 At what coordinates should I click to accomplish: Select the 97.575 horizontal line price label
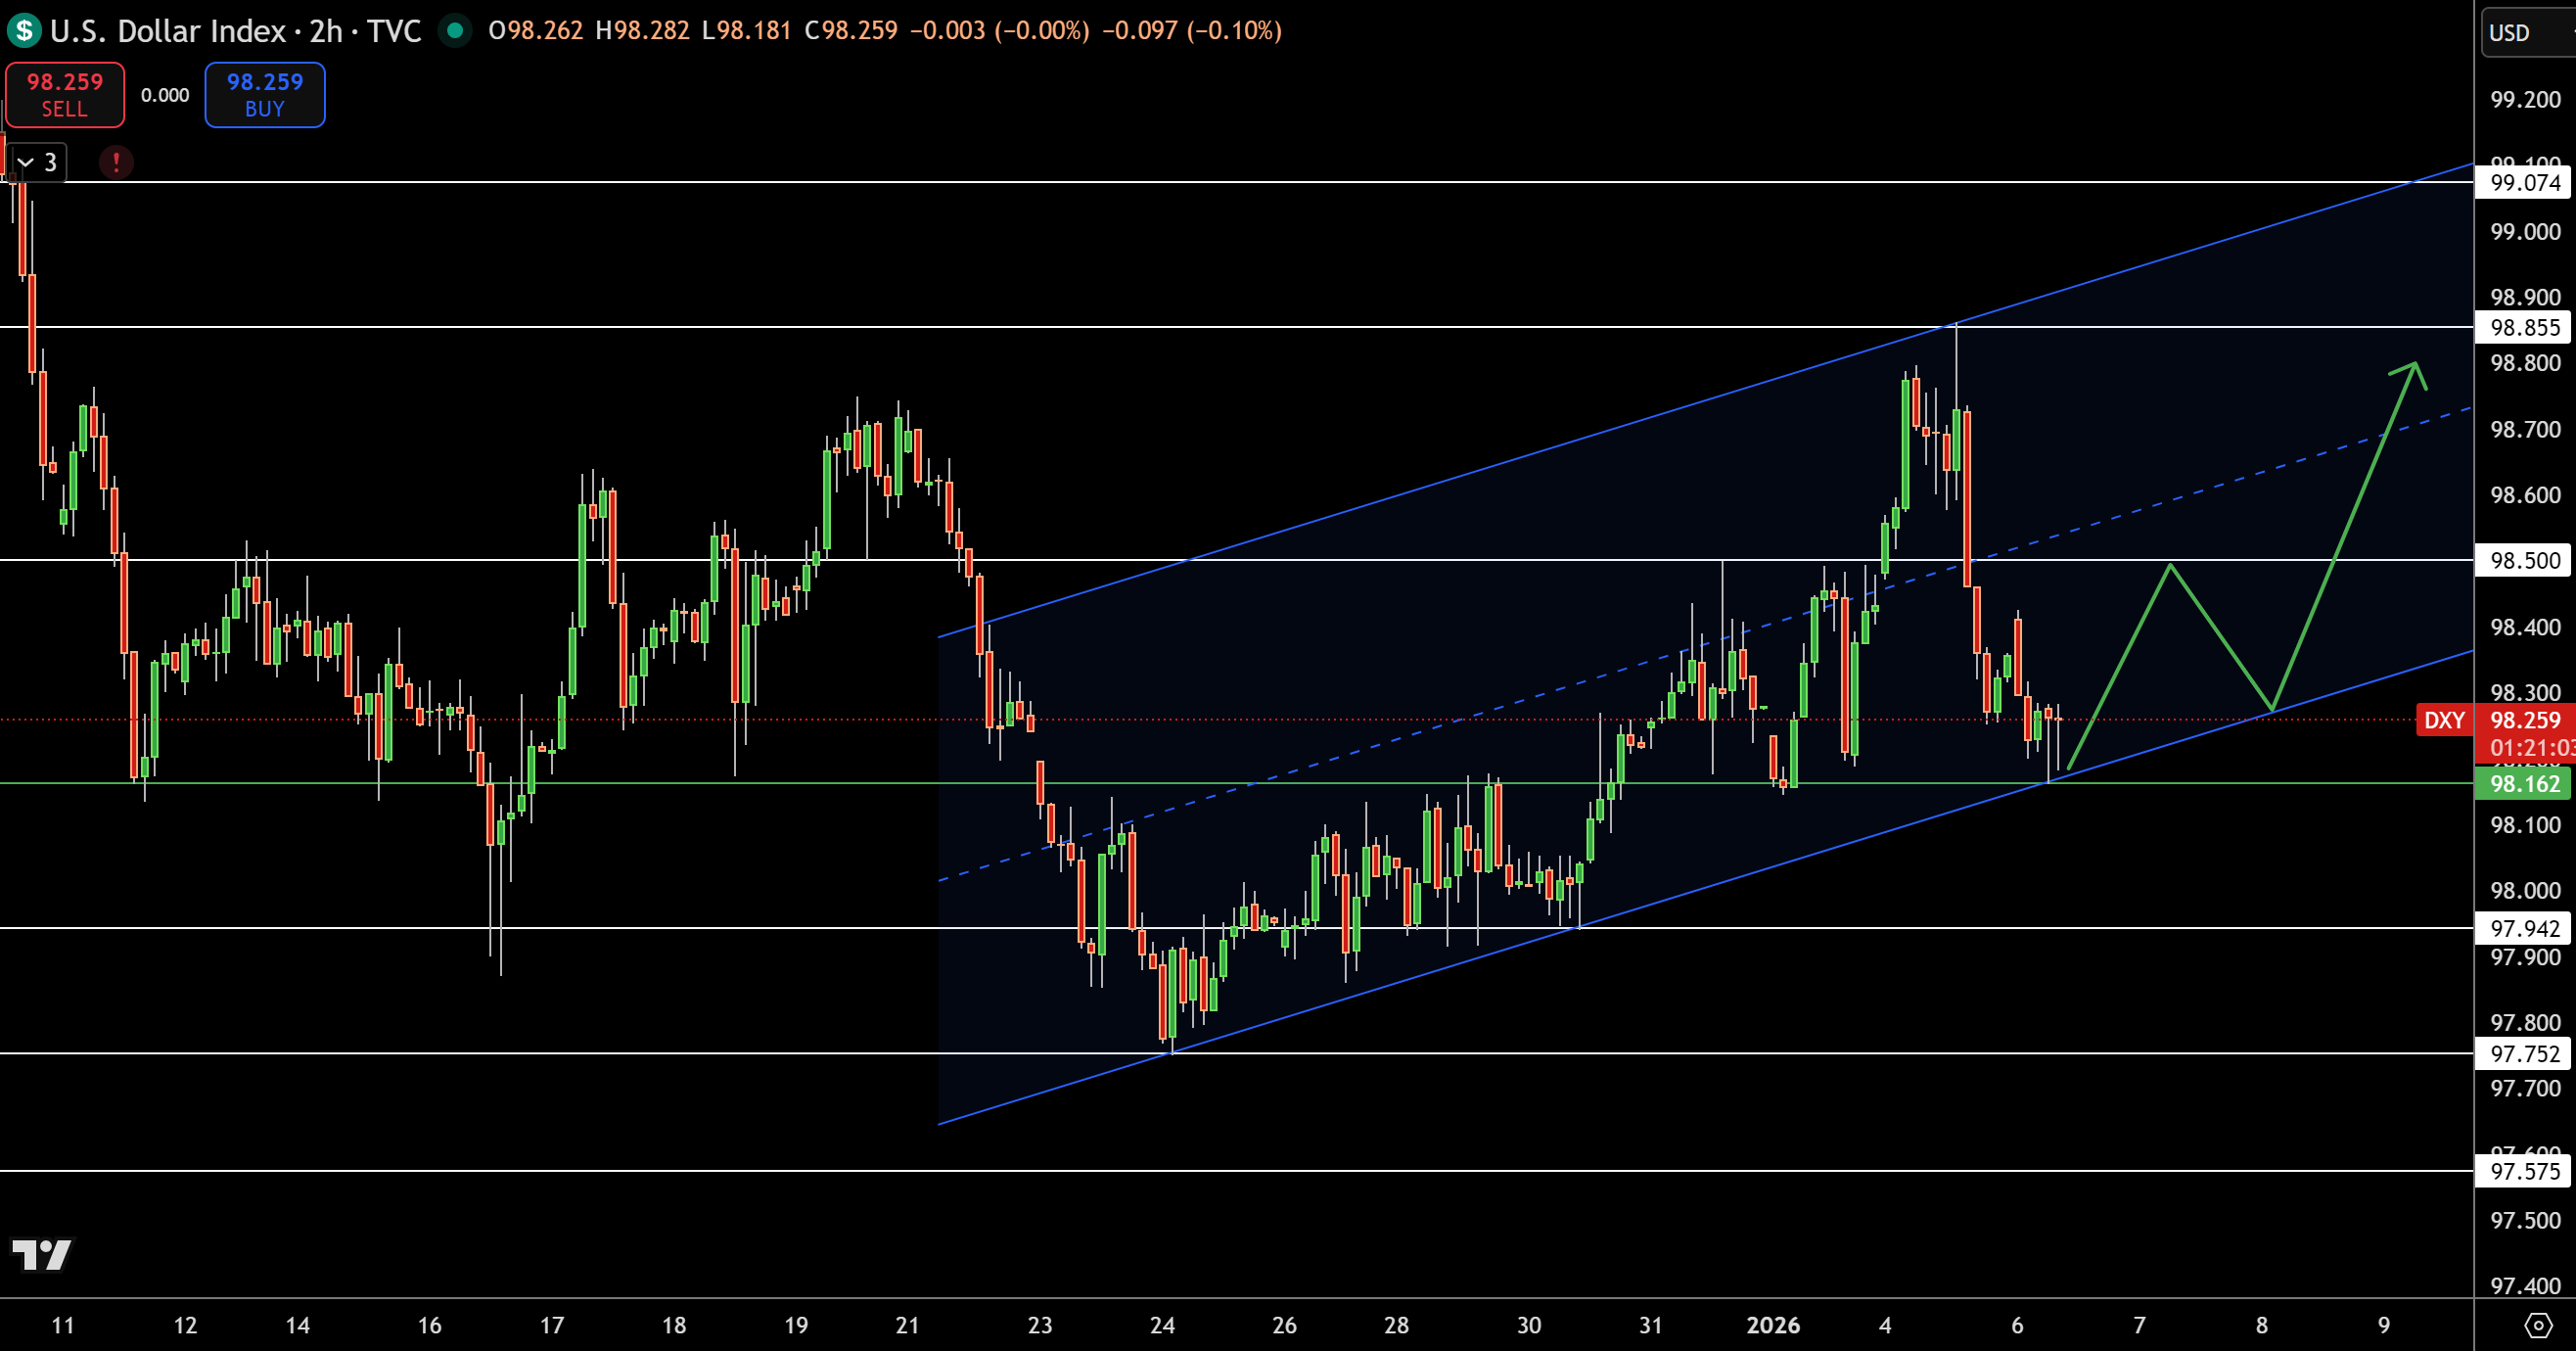(x=2525, y=1171)
